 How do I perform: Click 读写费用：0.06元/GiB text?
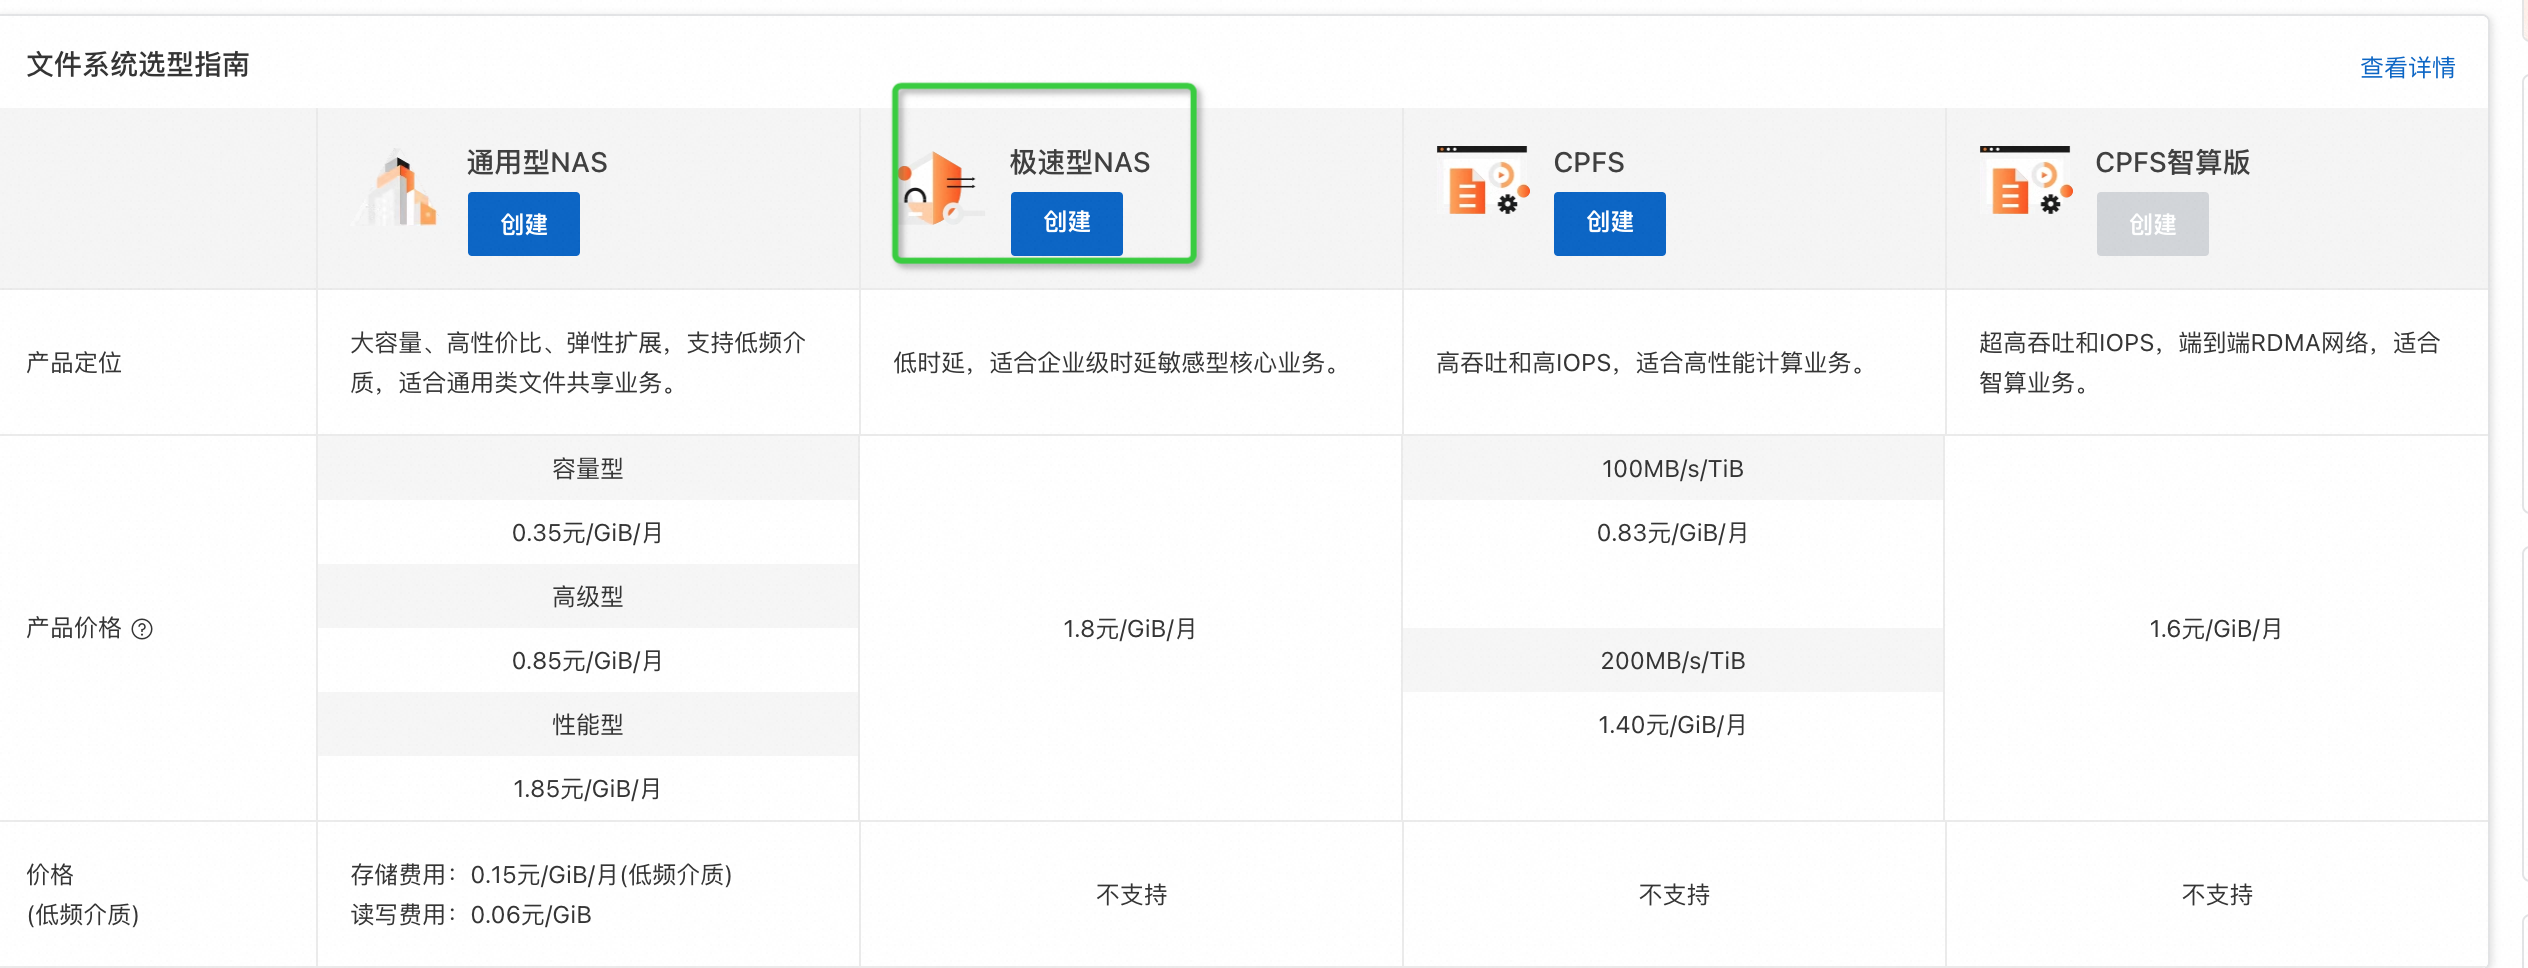pos(471,915)
